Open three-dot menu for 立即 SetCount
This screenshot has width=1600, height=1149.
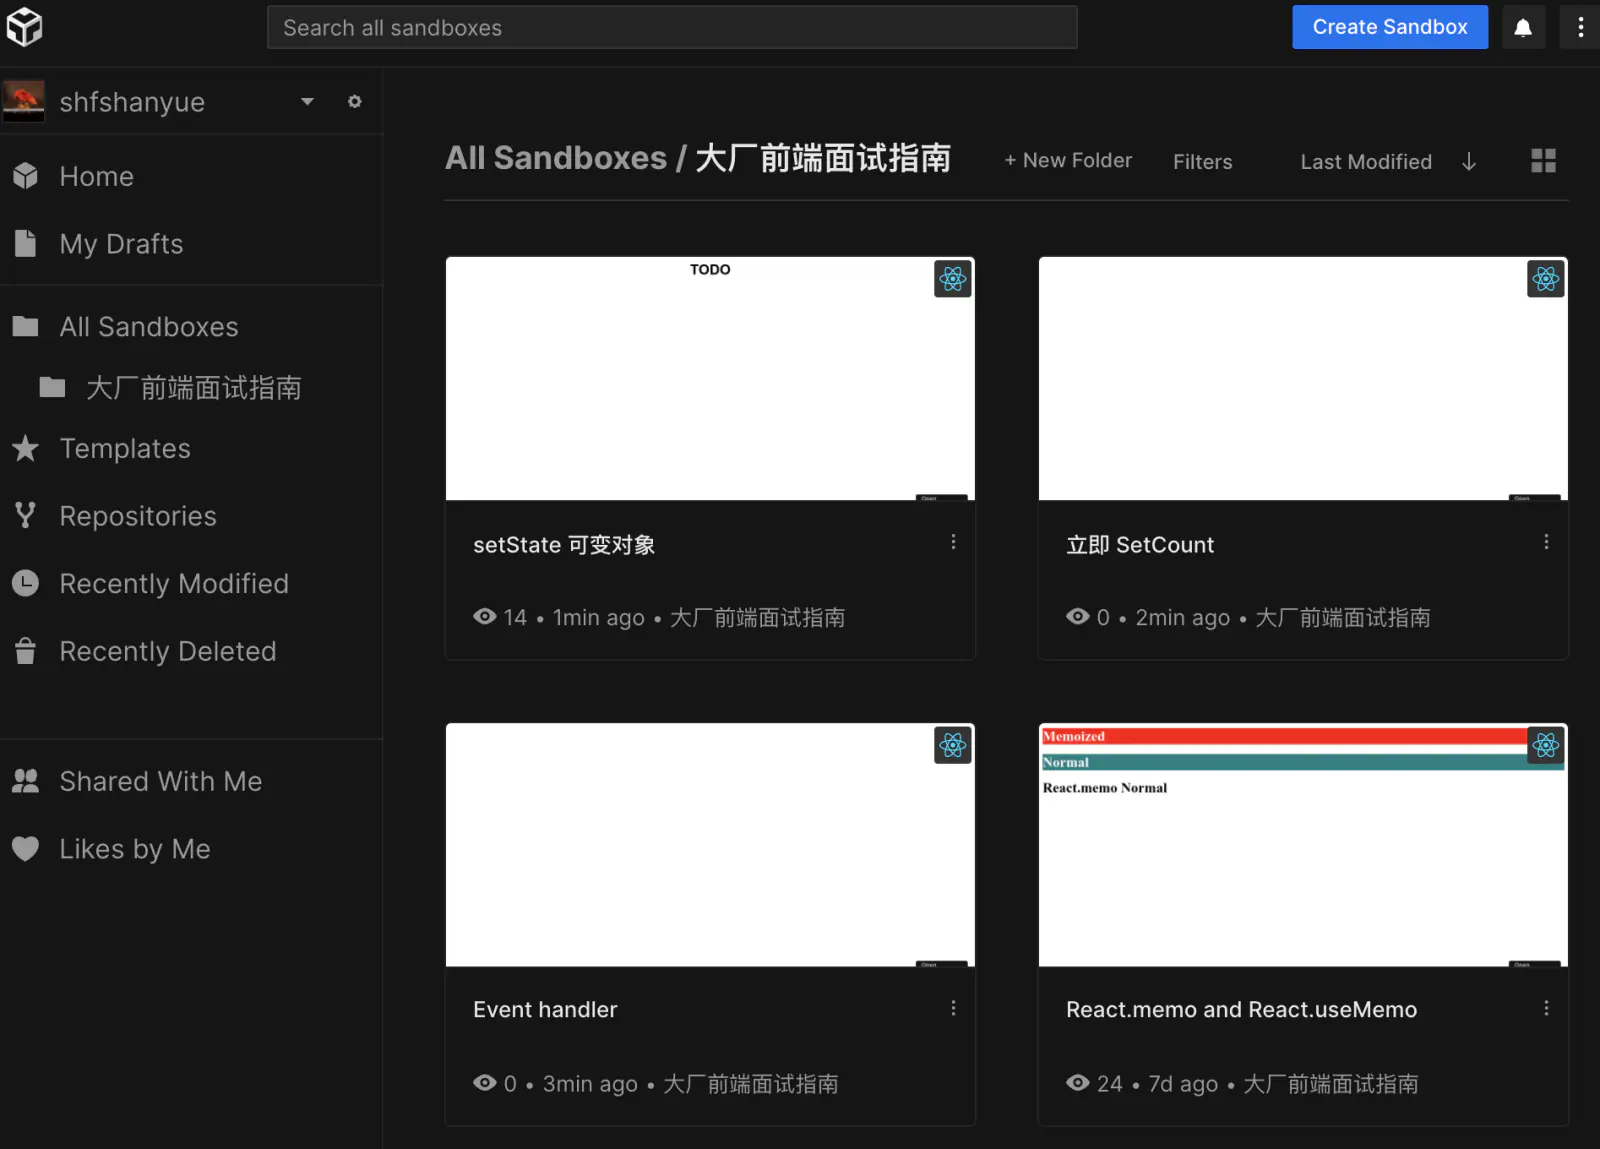click(1546, 541)
